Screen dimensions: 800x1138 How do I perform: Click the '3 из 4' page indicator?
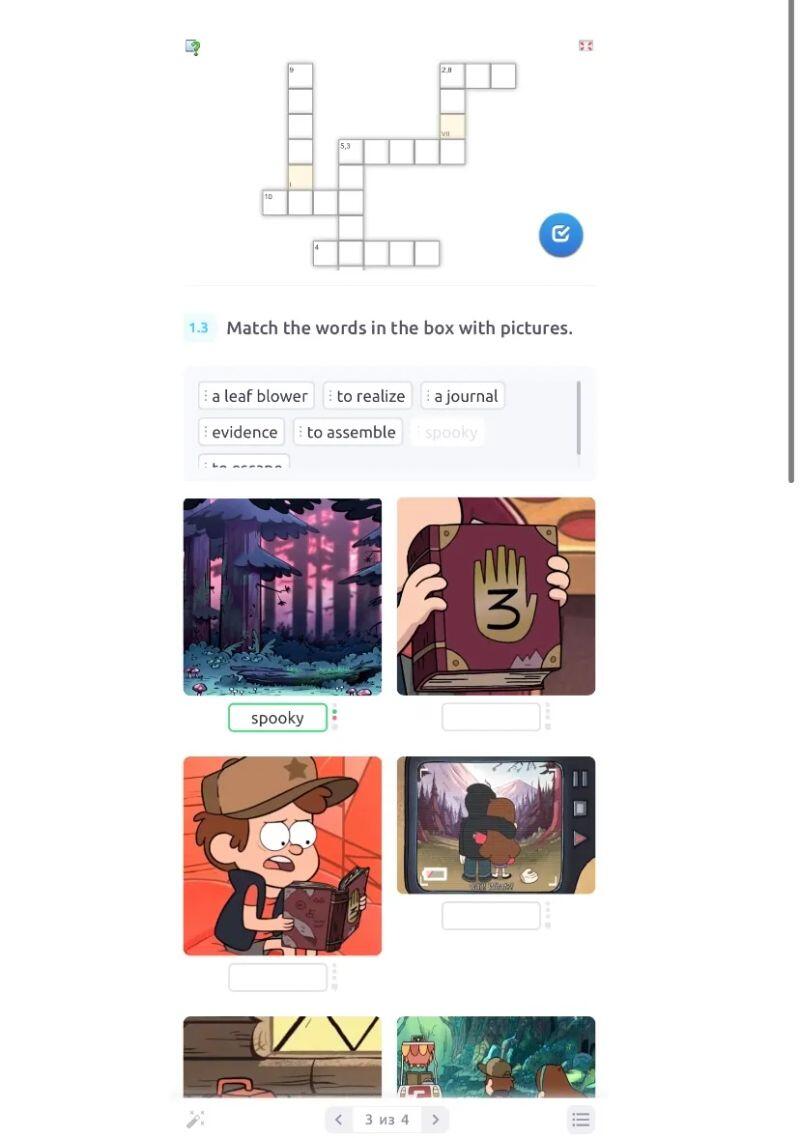pyautogui.click(x=387, y=1119)
